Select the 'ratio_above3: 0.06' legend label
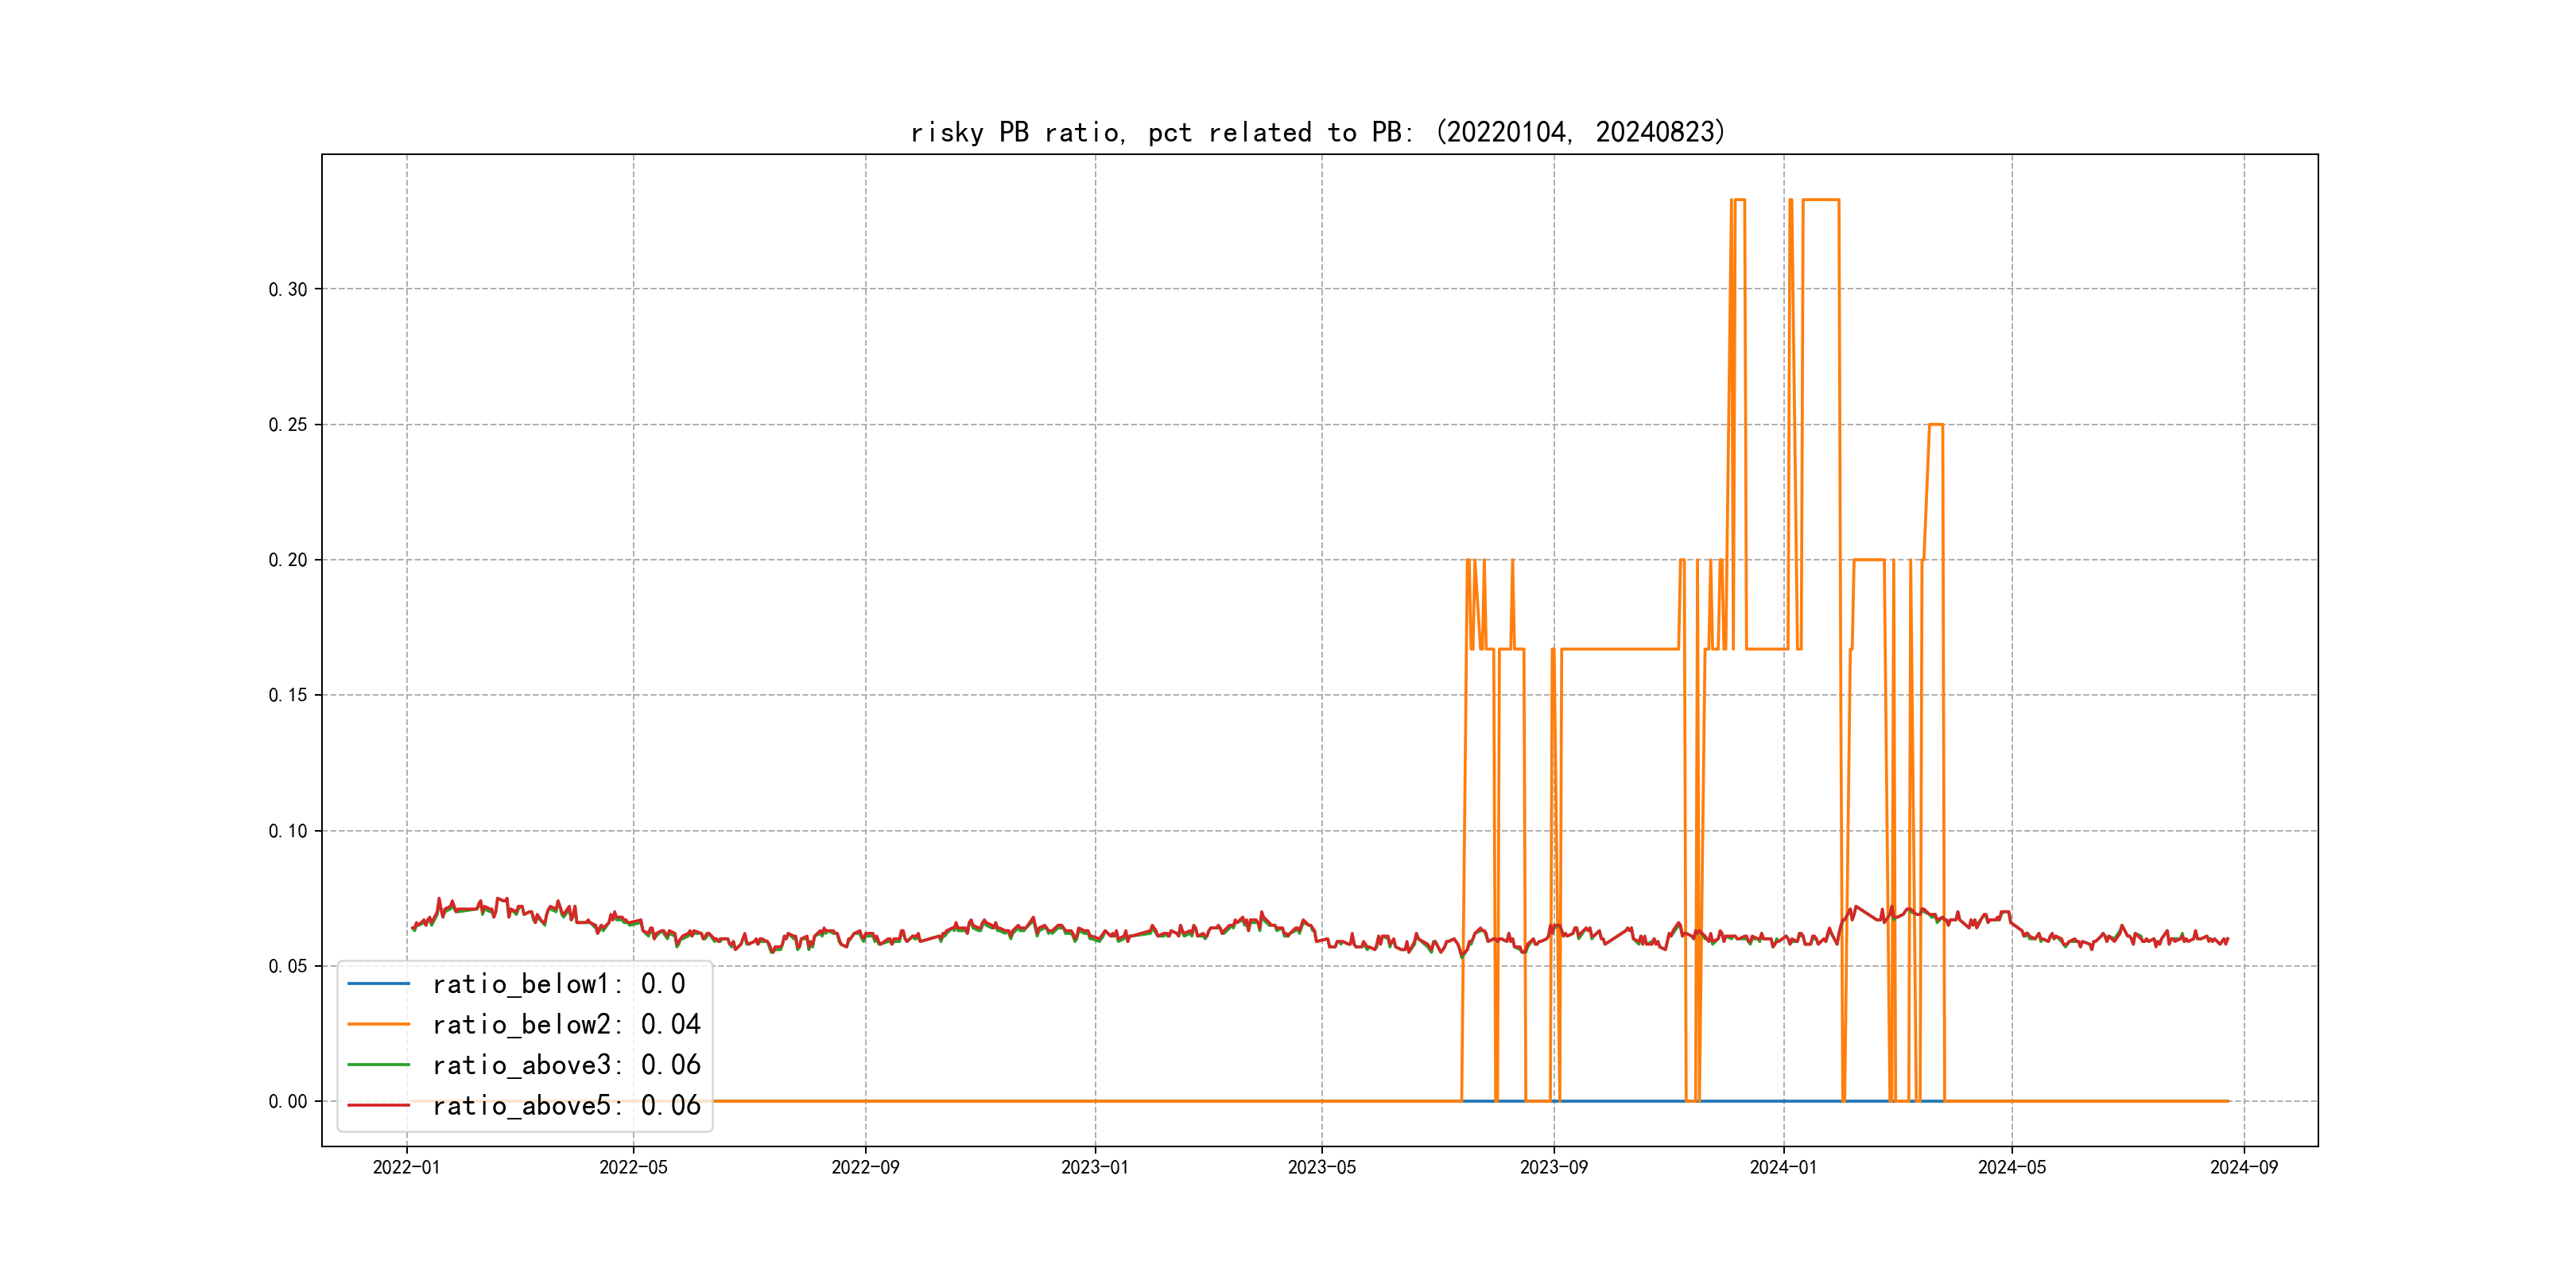 tap(566, 1065)
